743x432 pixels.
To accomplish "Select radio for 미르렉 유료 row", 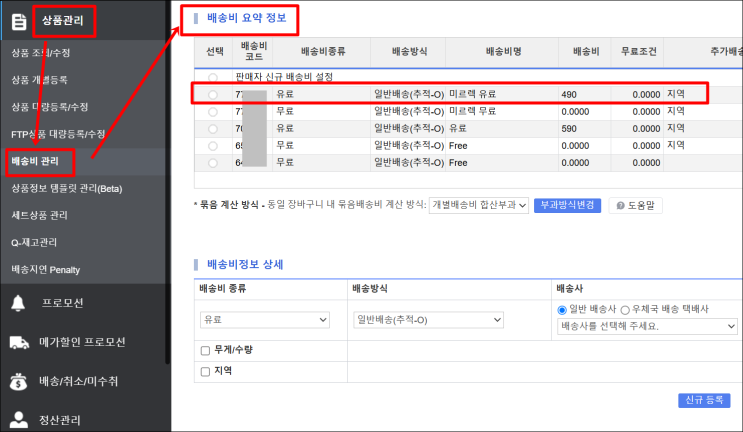I will pos(213,94).
